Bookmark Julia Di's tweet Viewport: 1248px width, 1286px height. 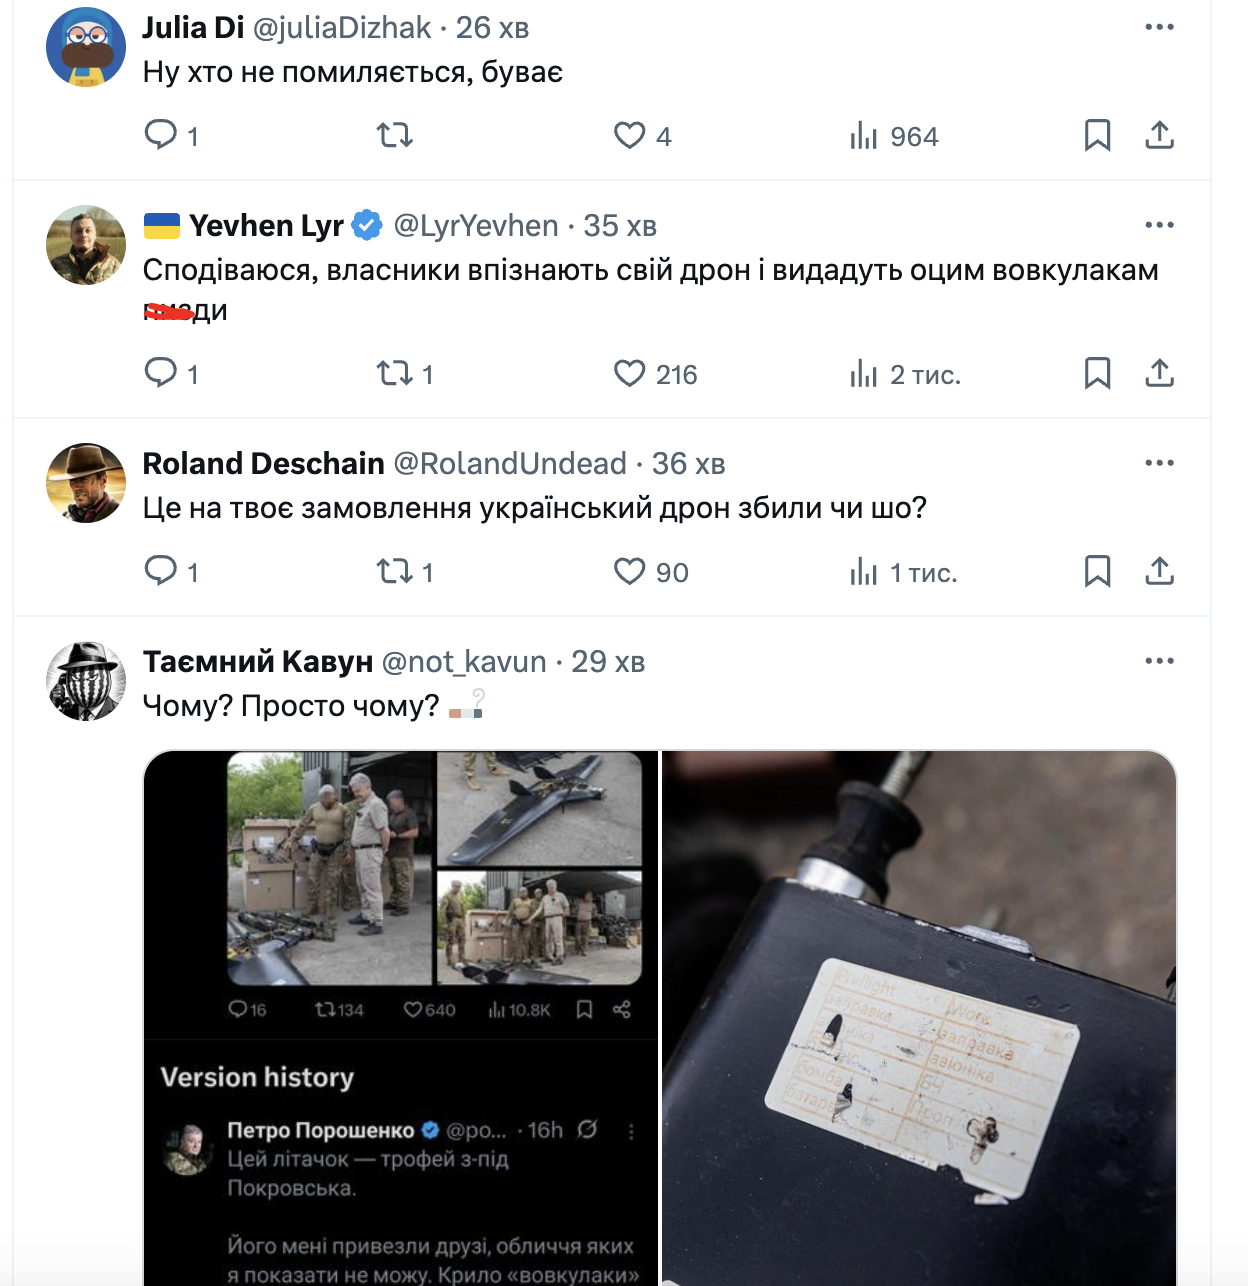(x=1097, y=135)
